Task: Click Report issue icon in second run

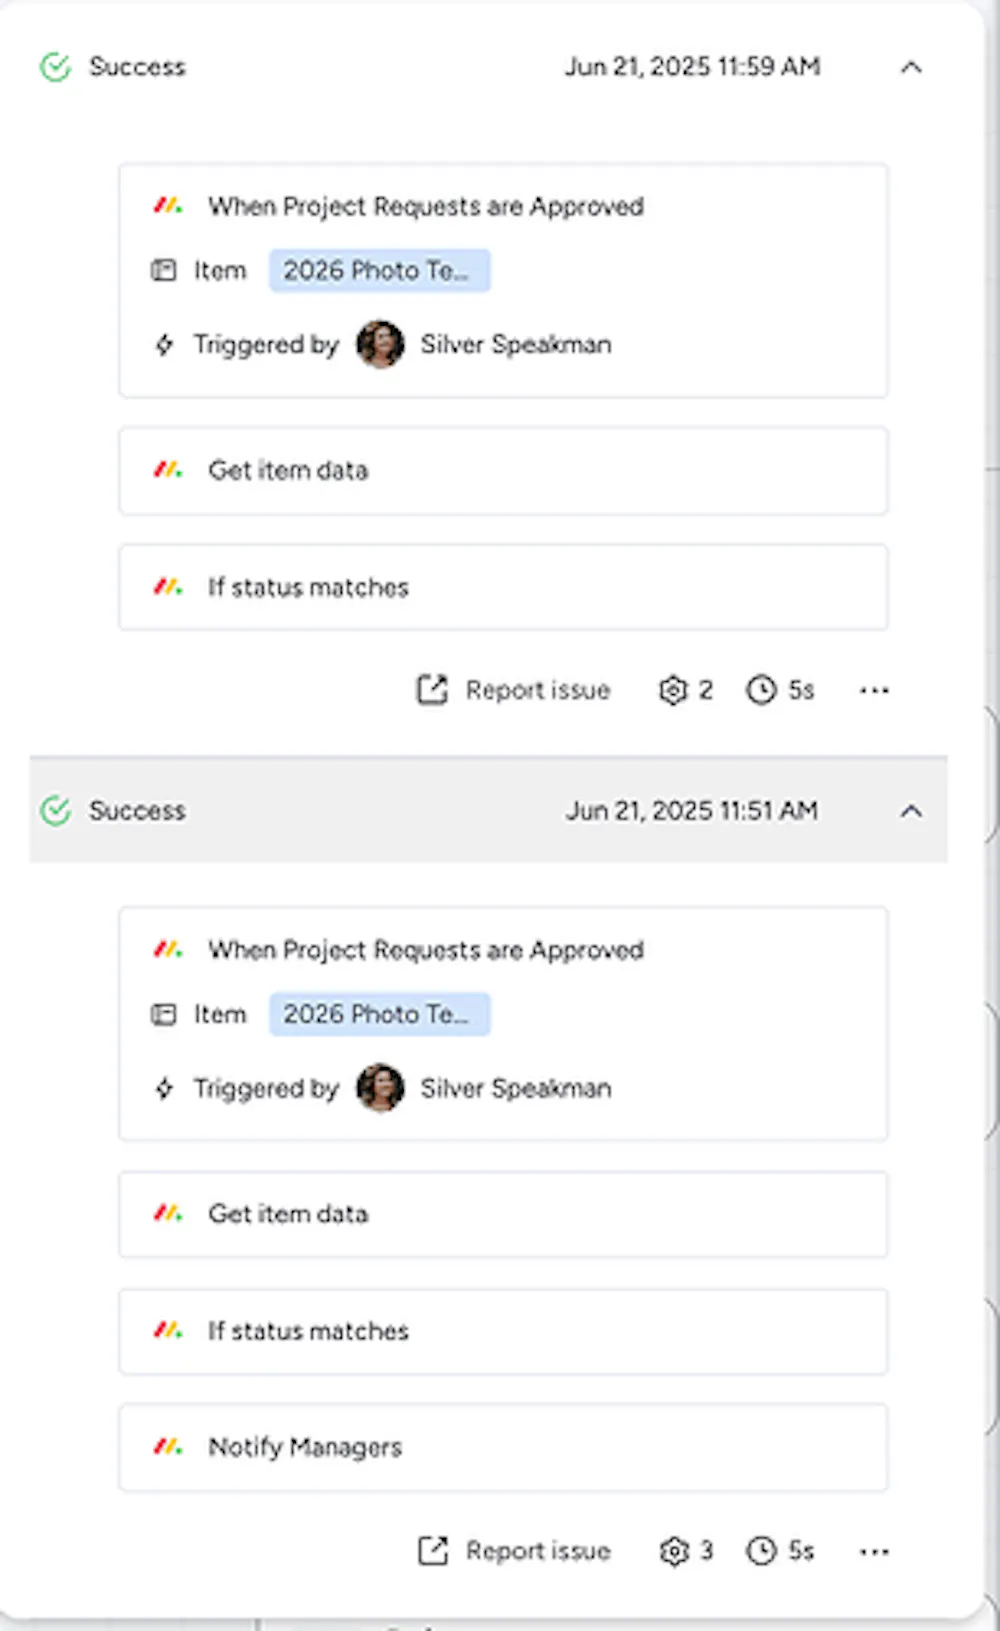Action: click(x=432, y=1551)
